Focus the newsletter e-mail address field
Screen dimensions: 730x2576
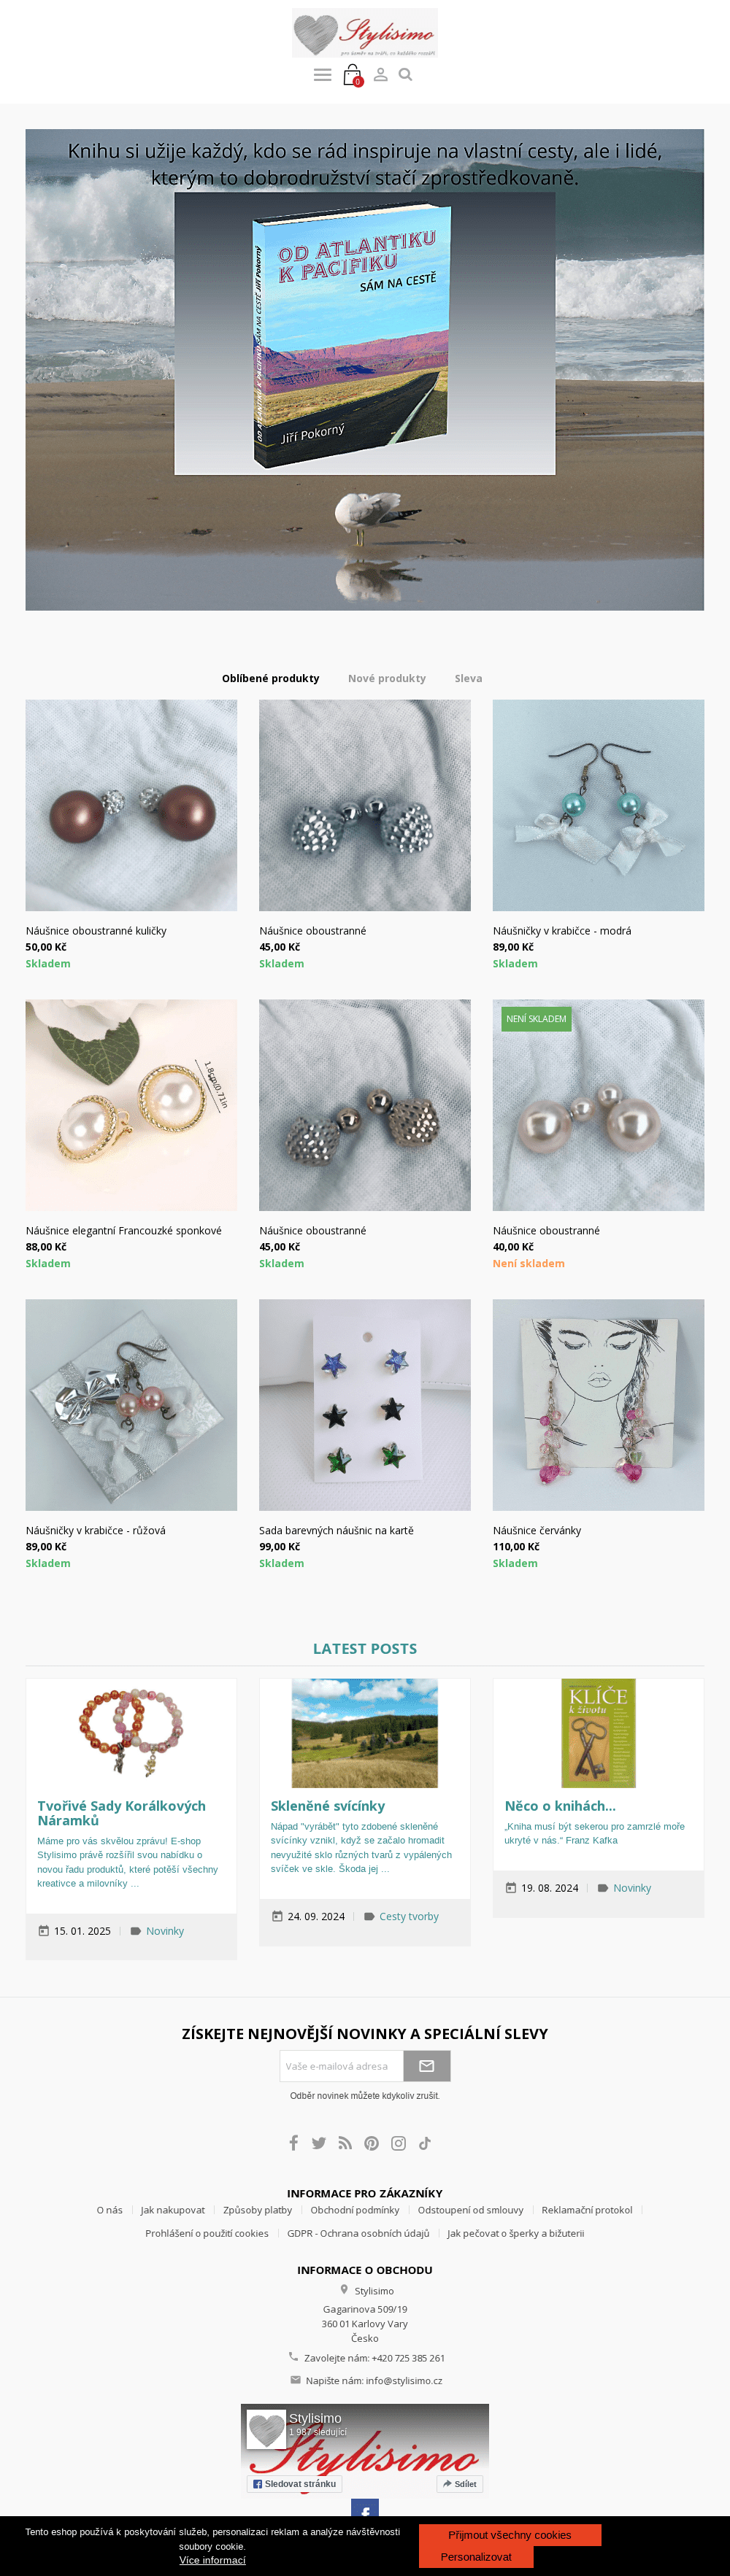(x=341, y=2065)
